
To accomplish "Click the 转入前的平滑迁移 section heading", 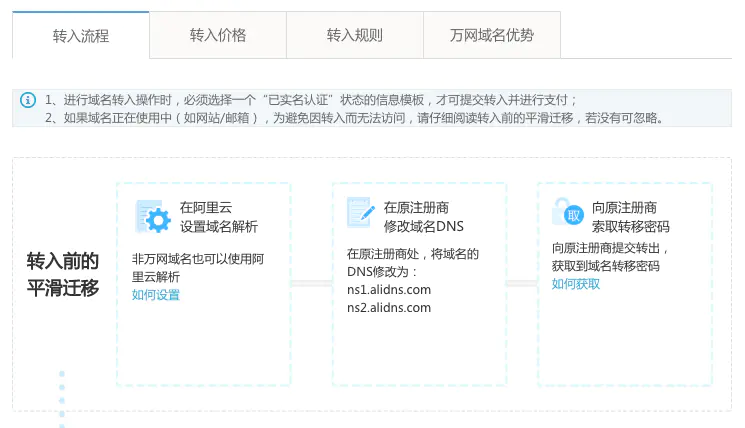I will (x=62, y=276).
